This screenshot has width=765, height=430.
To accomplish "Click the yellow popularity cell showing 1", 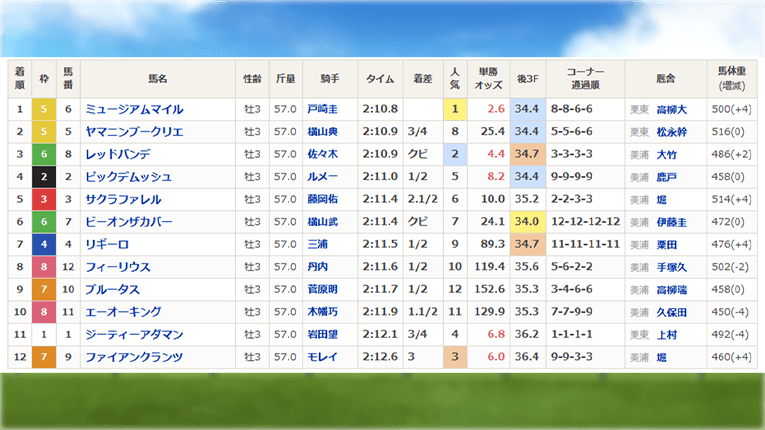I will (455, 109).
